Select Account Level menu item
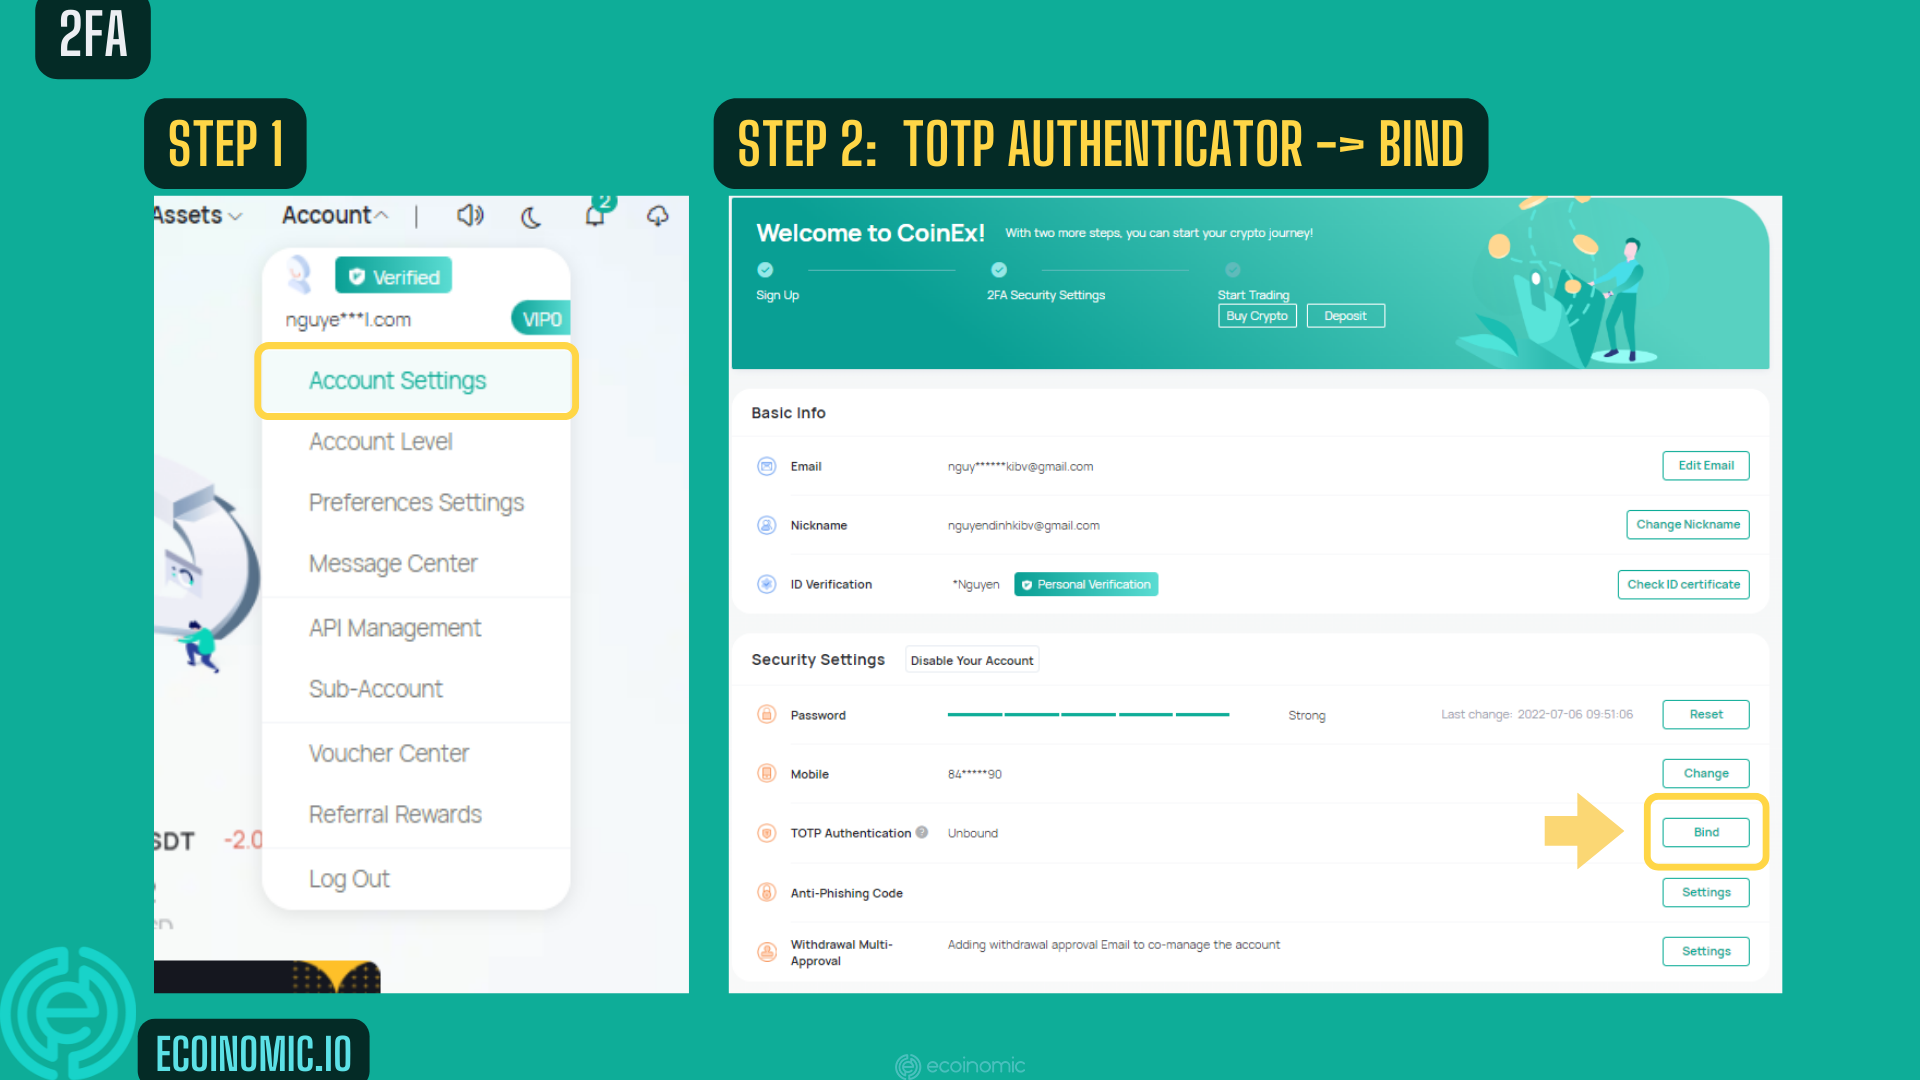 pos(380,441)
